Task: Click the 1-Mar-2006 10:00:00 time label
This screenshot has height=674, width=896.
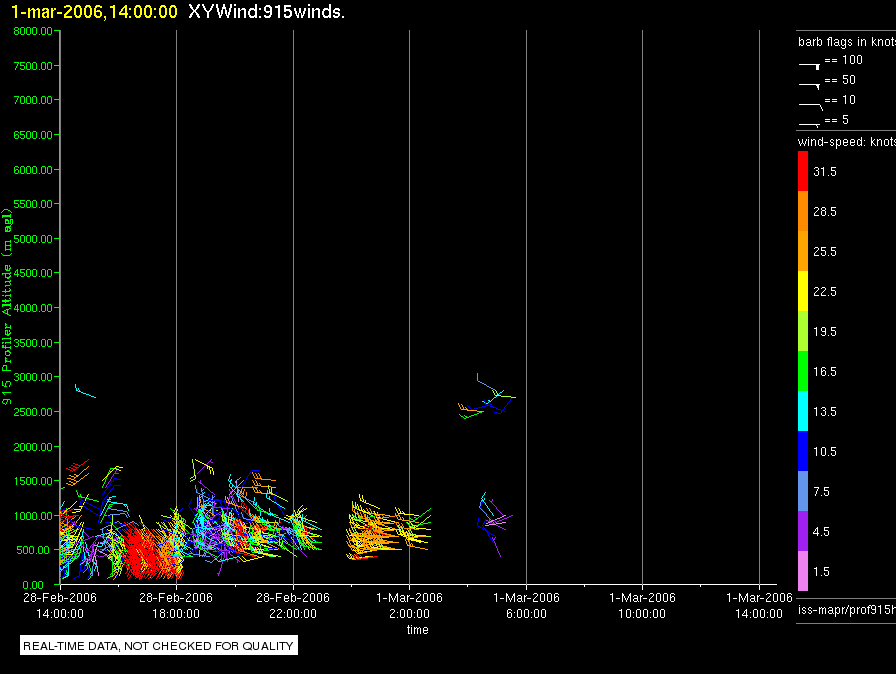Action: [x=642, y=605]
